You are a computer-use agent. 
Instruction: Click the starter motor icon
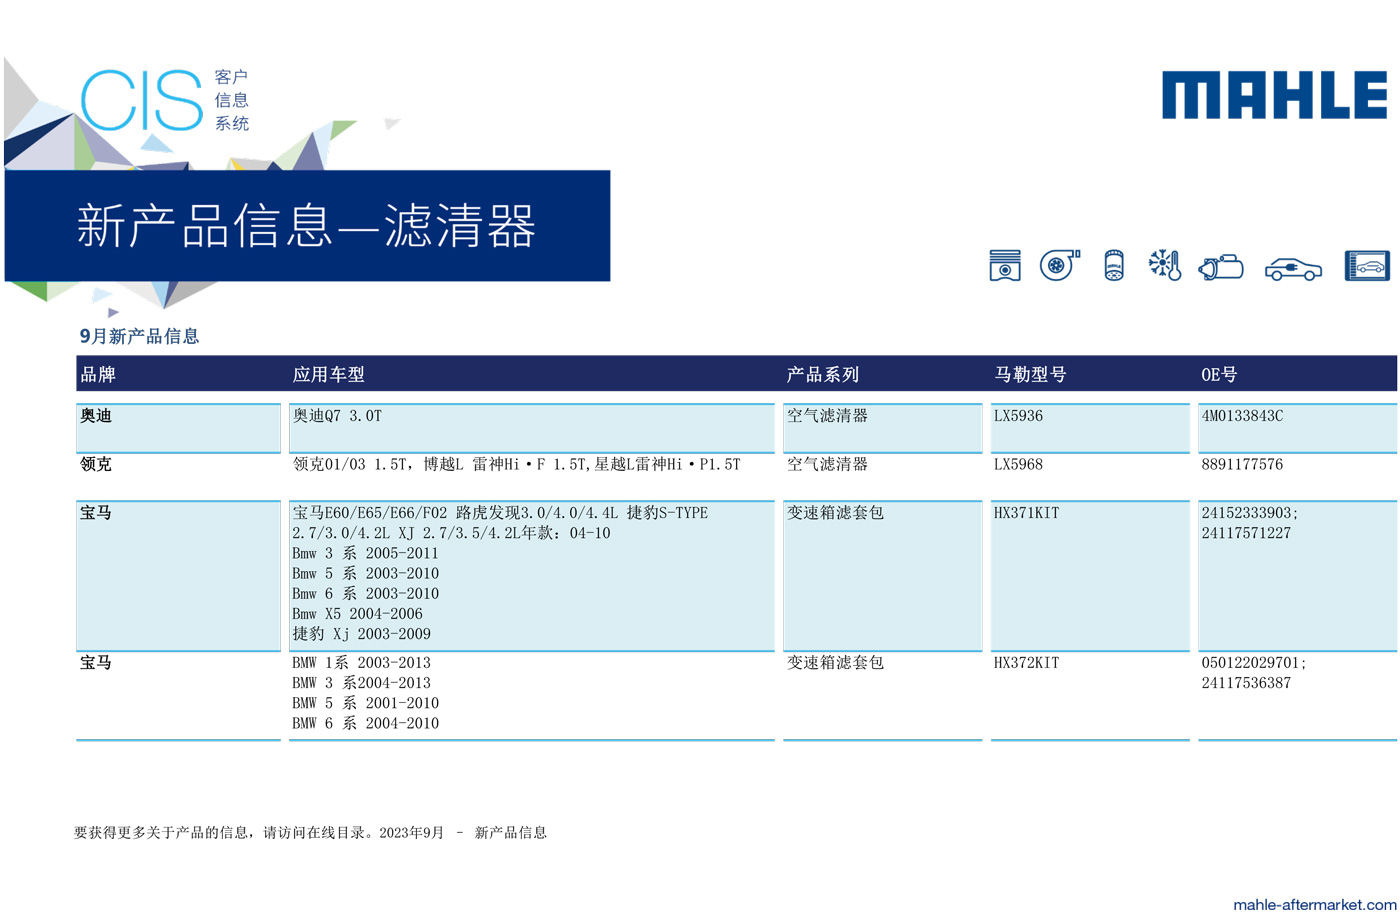1221,267
